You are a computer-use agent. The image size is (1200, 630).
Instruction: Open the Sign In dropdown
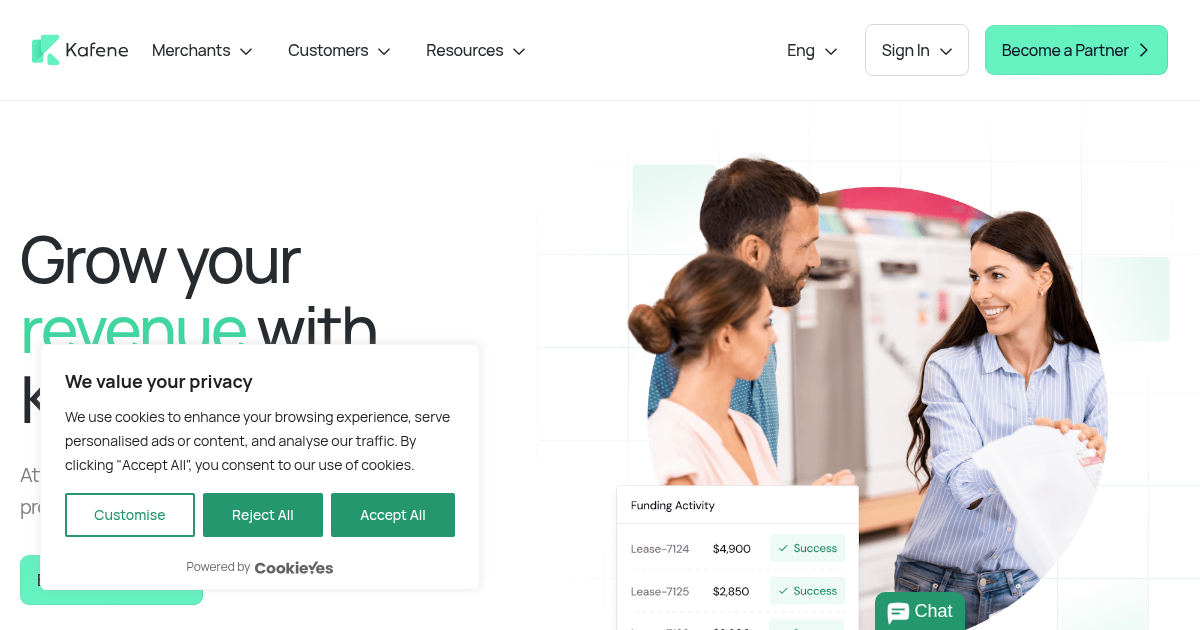point(917,50)
